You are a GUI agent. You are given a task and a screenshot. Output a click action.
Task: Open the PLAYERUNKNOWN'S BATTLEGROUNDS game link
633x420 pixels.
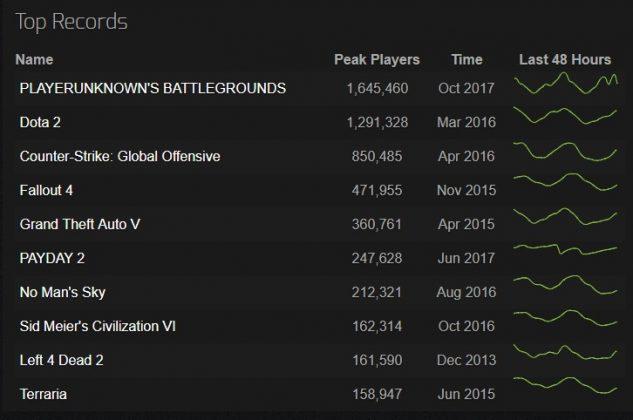pos(153,88)
